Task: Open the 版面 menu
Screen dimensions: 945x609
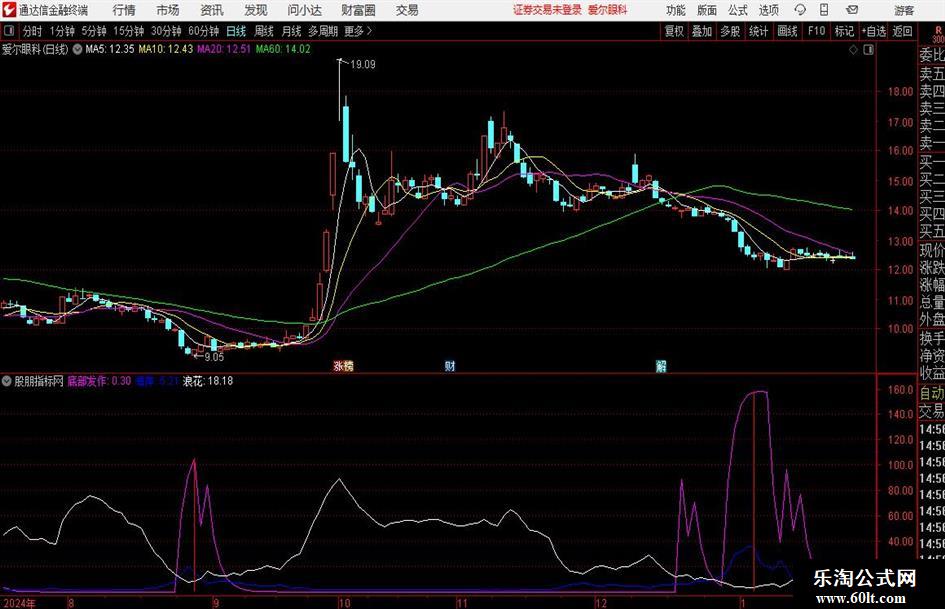Action: coord(707,10)
